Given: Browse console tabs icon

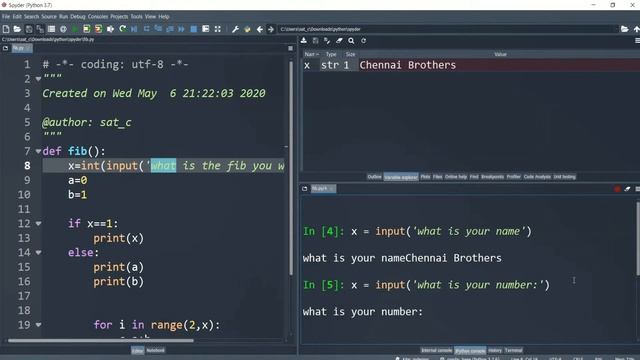Looking at the screenshot, I should 304,189.
